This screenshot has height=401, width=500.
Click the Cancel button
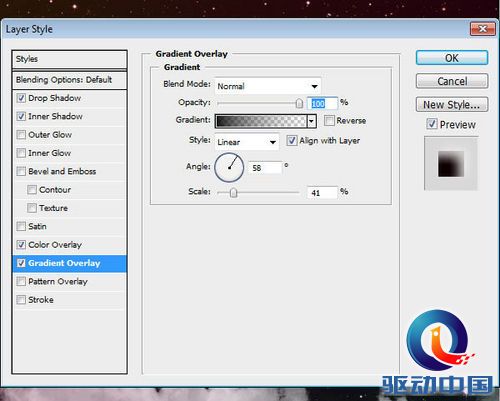pyautogui.click(x=452, y=81)
